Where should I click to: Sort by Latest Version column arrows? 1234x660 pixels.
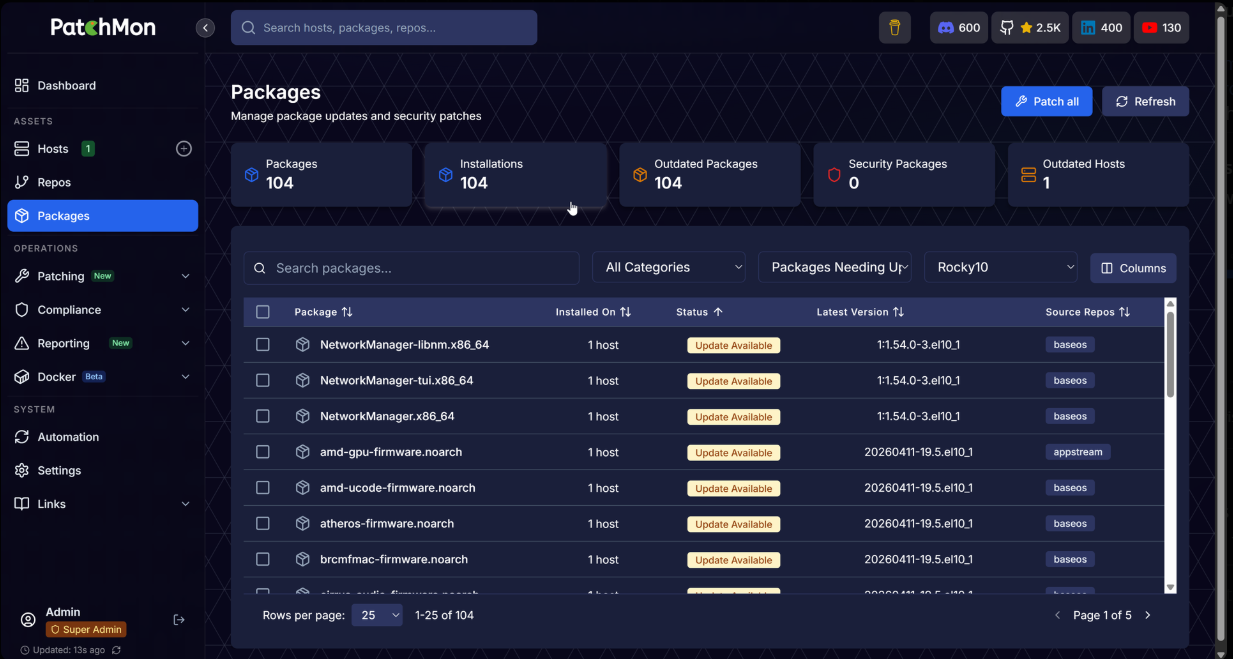pos(898,312)
